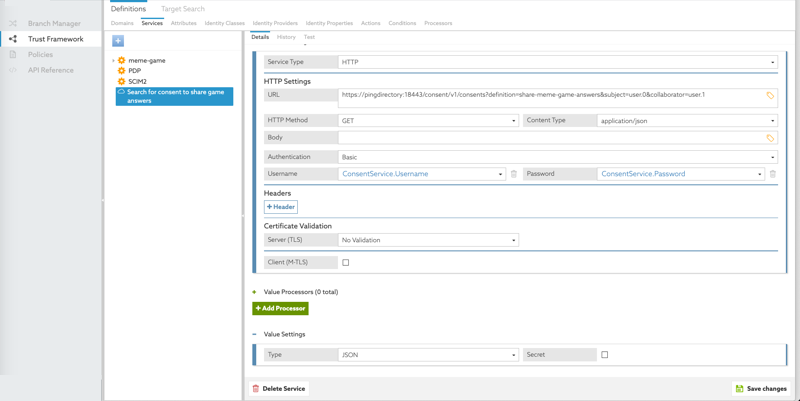Click into the URL input field
800x401 pixels.
click(x=550, y=96)
